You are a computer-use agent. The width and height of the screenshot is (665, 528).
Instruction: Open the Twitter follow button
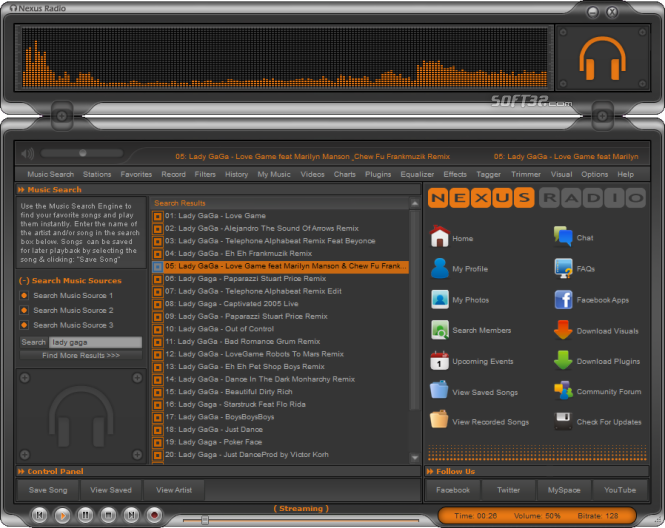509,490
